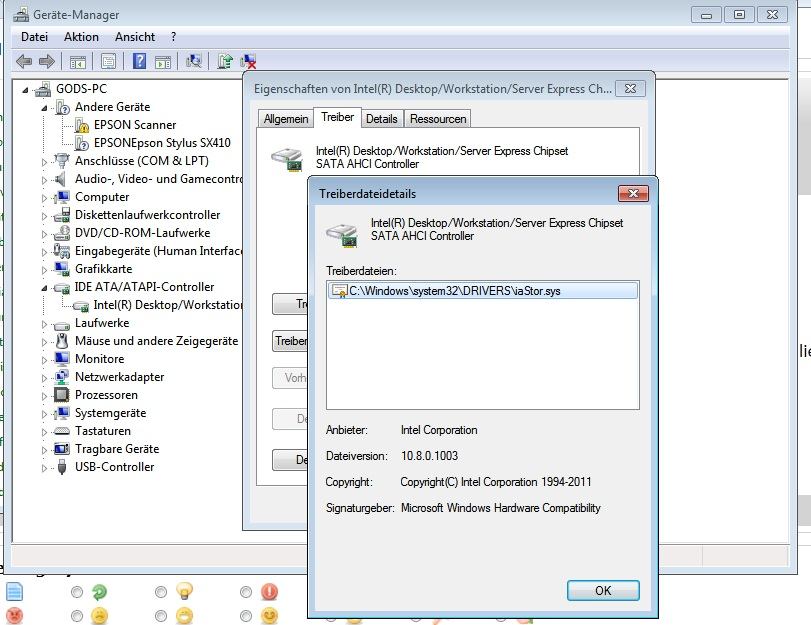
Task: Click the Systemgeräte icon
Action: pos(62,413)
